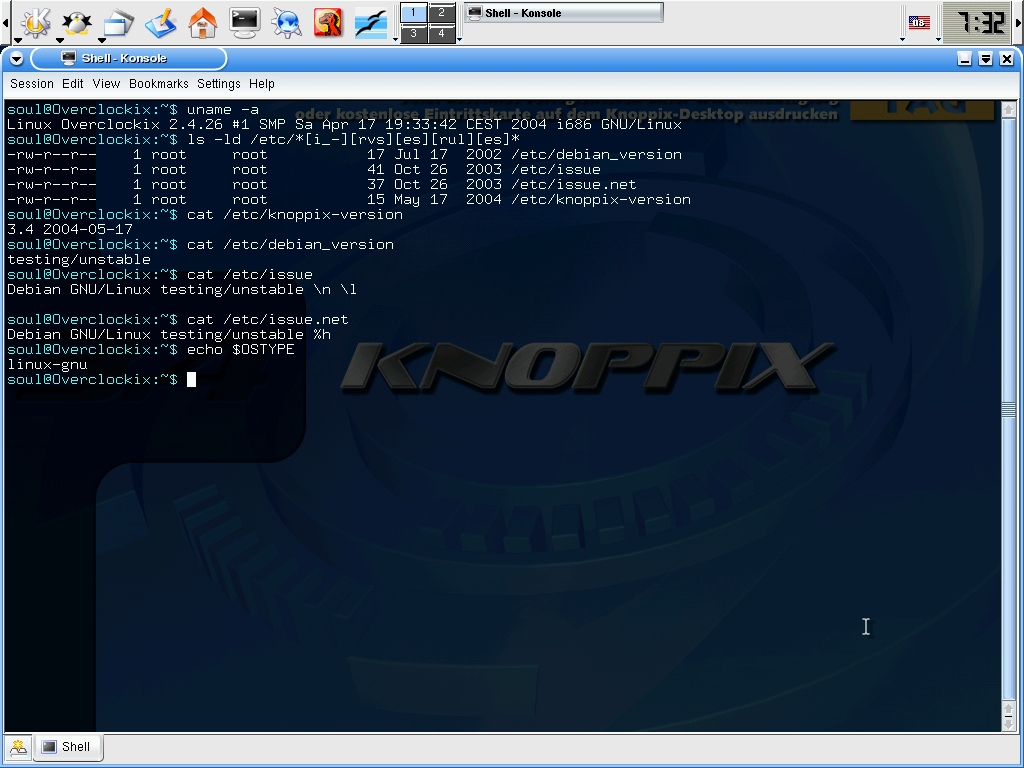Image resolution: width=1024 pixels, height=768 pixels.
Task: Click the '3.4 2004-05-17' output
Action: tap(70, 229)
